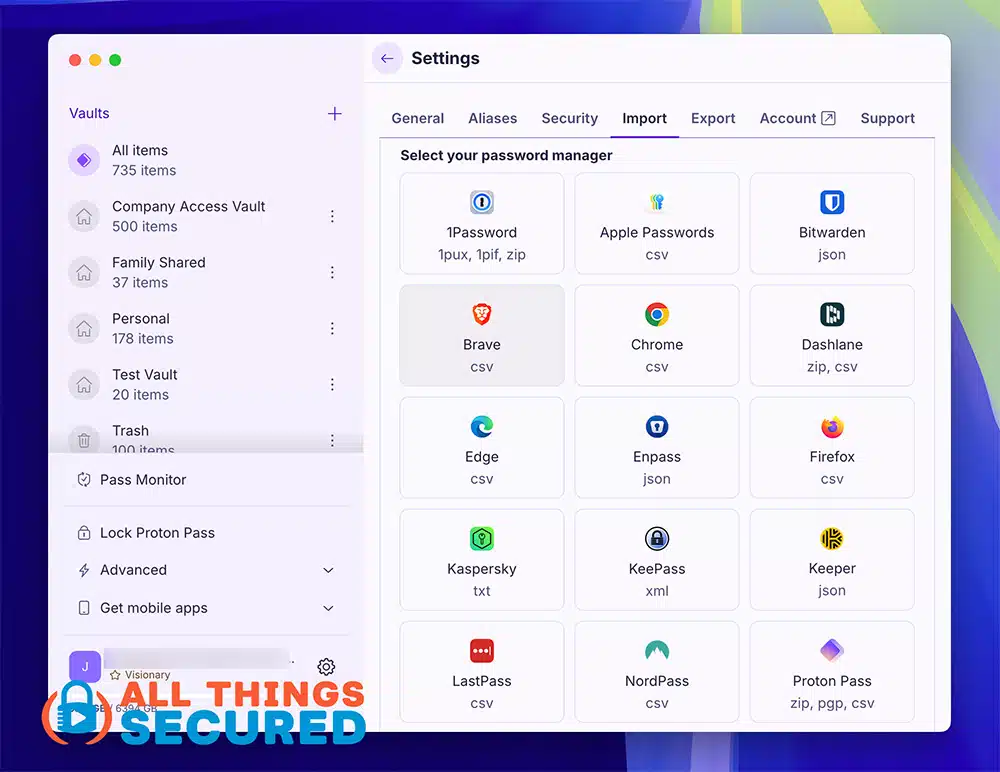Switch to the Security tab

569,118
